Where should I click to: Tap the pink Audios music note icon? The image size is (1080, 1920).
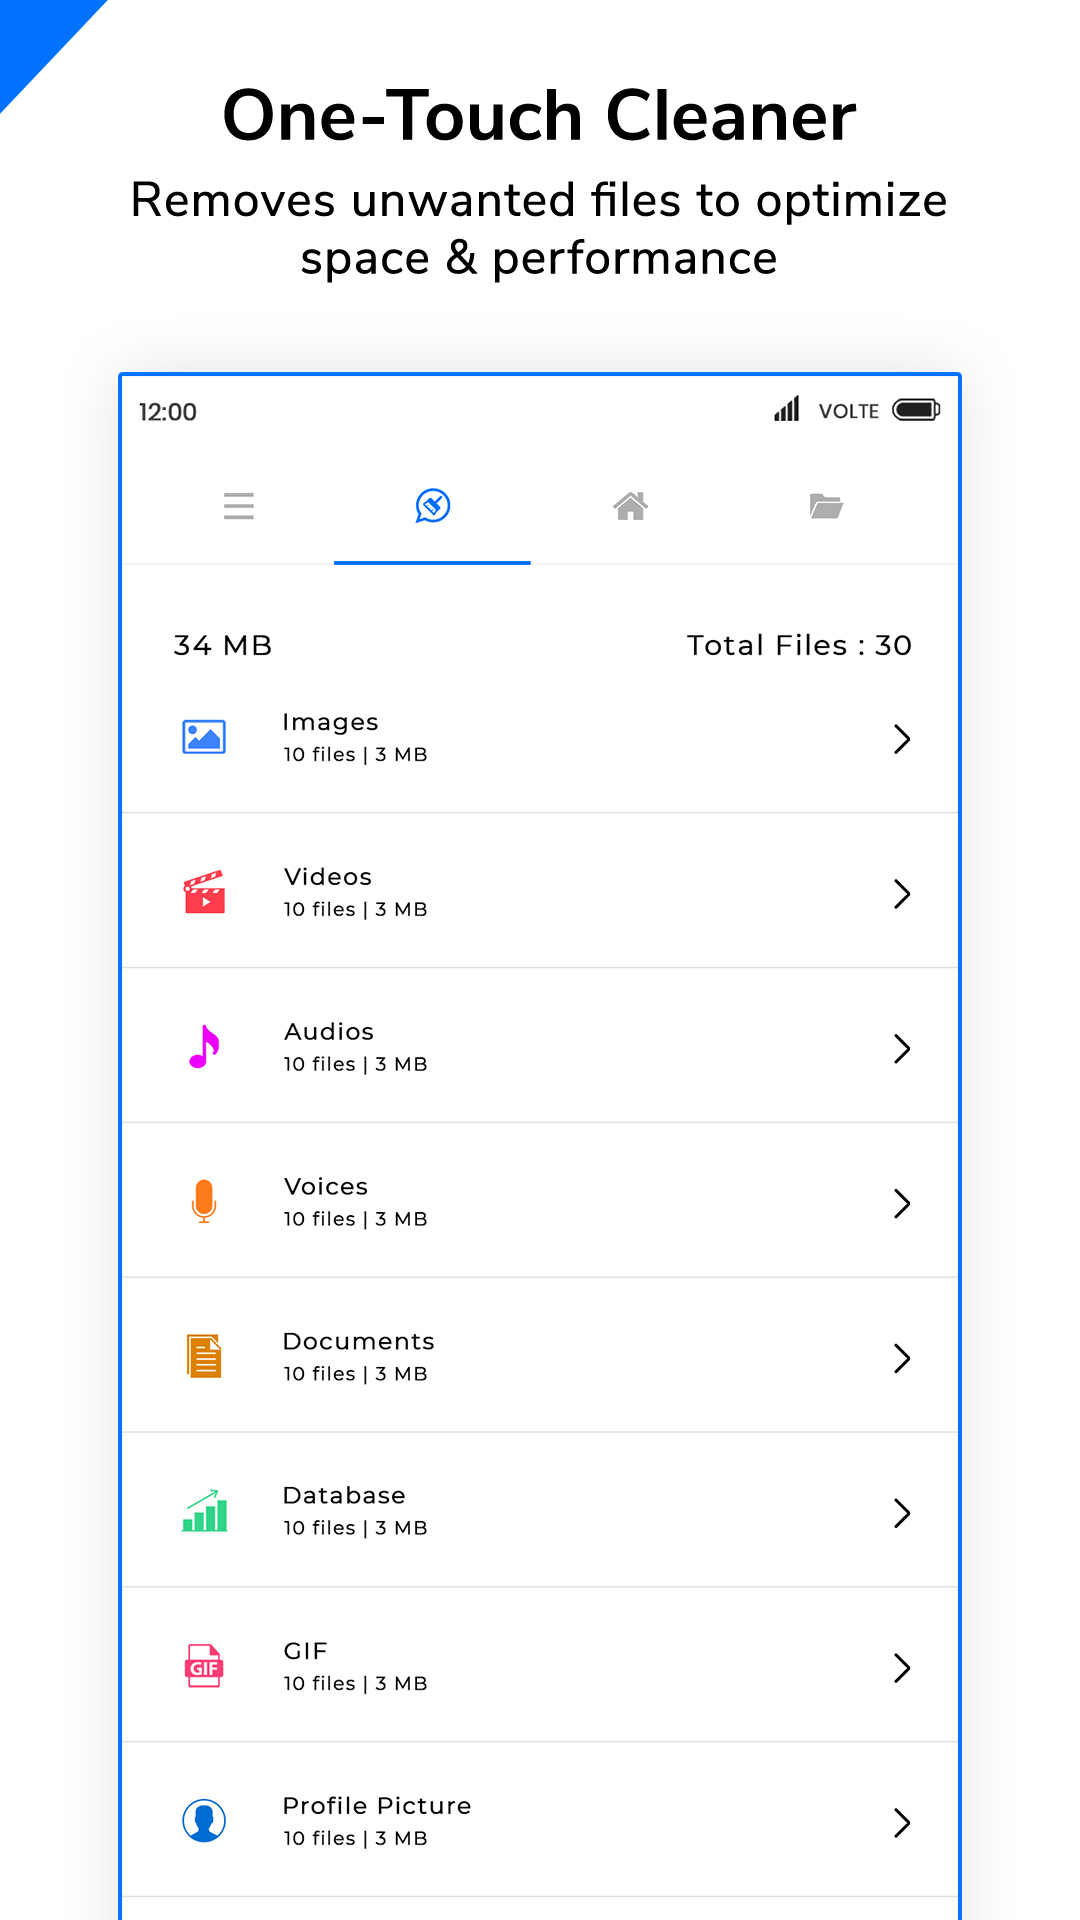tap(204, 1047)
